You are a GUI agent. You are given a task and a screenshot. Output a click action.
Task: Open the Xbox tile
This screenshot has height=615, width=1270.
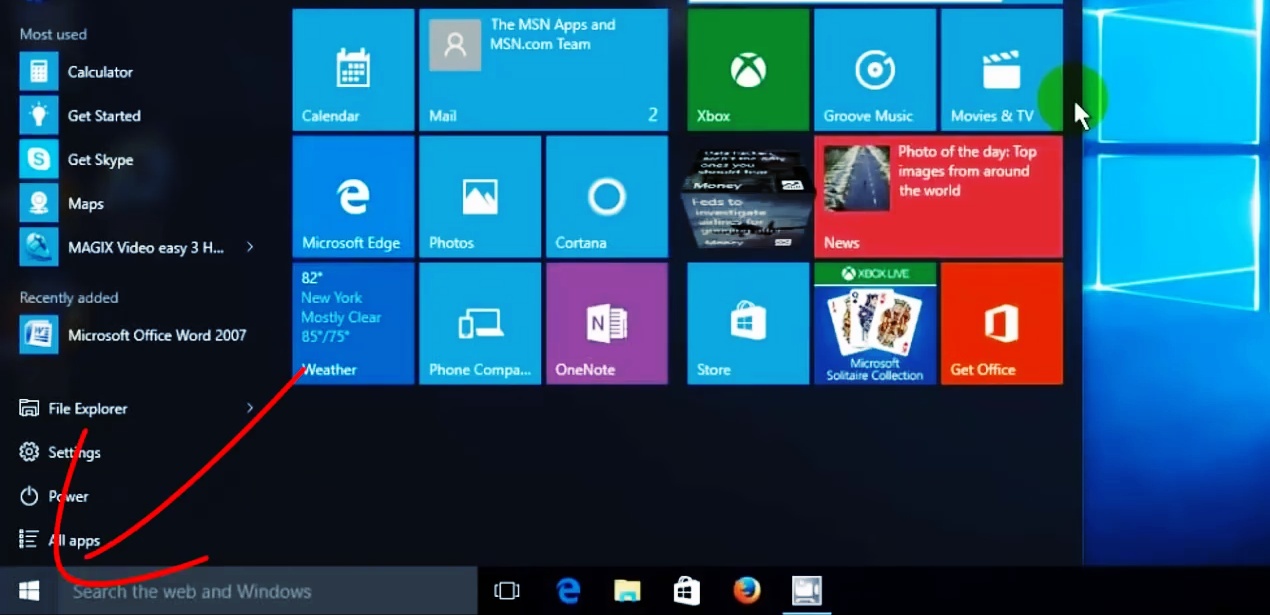[748, 70]
